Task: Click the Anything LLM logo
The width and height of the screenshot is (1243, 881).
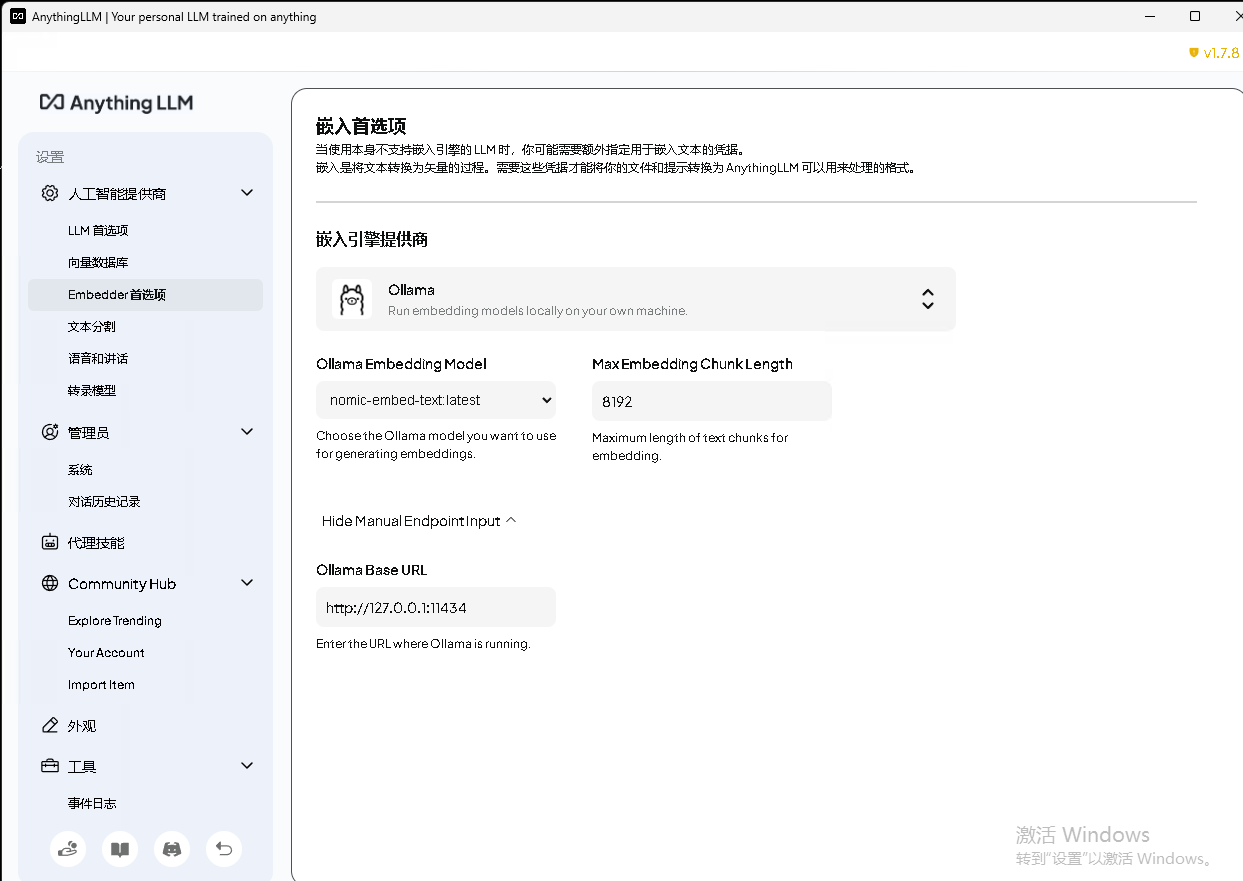Action: pyautogui.click(x=116, y=103)
